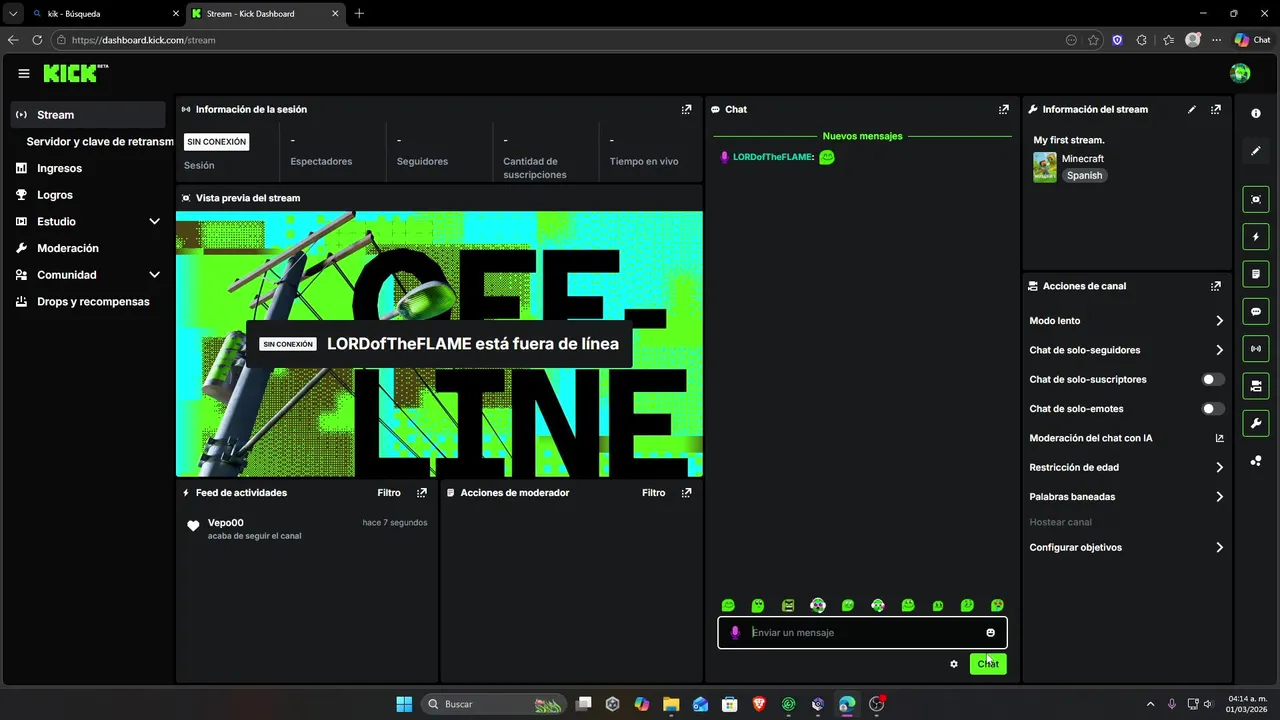1280x720 pixels.
Task: Insert the first green smiley emote
Action: click(x=728, y=606)
